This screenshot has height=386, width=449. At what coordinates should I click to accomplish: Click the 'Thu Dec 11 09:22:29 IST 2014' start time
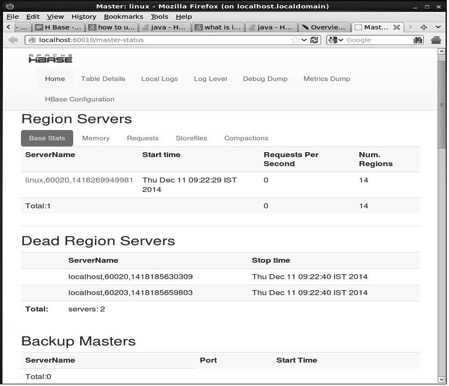point(189,185)
